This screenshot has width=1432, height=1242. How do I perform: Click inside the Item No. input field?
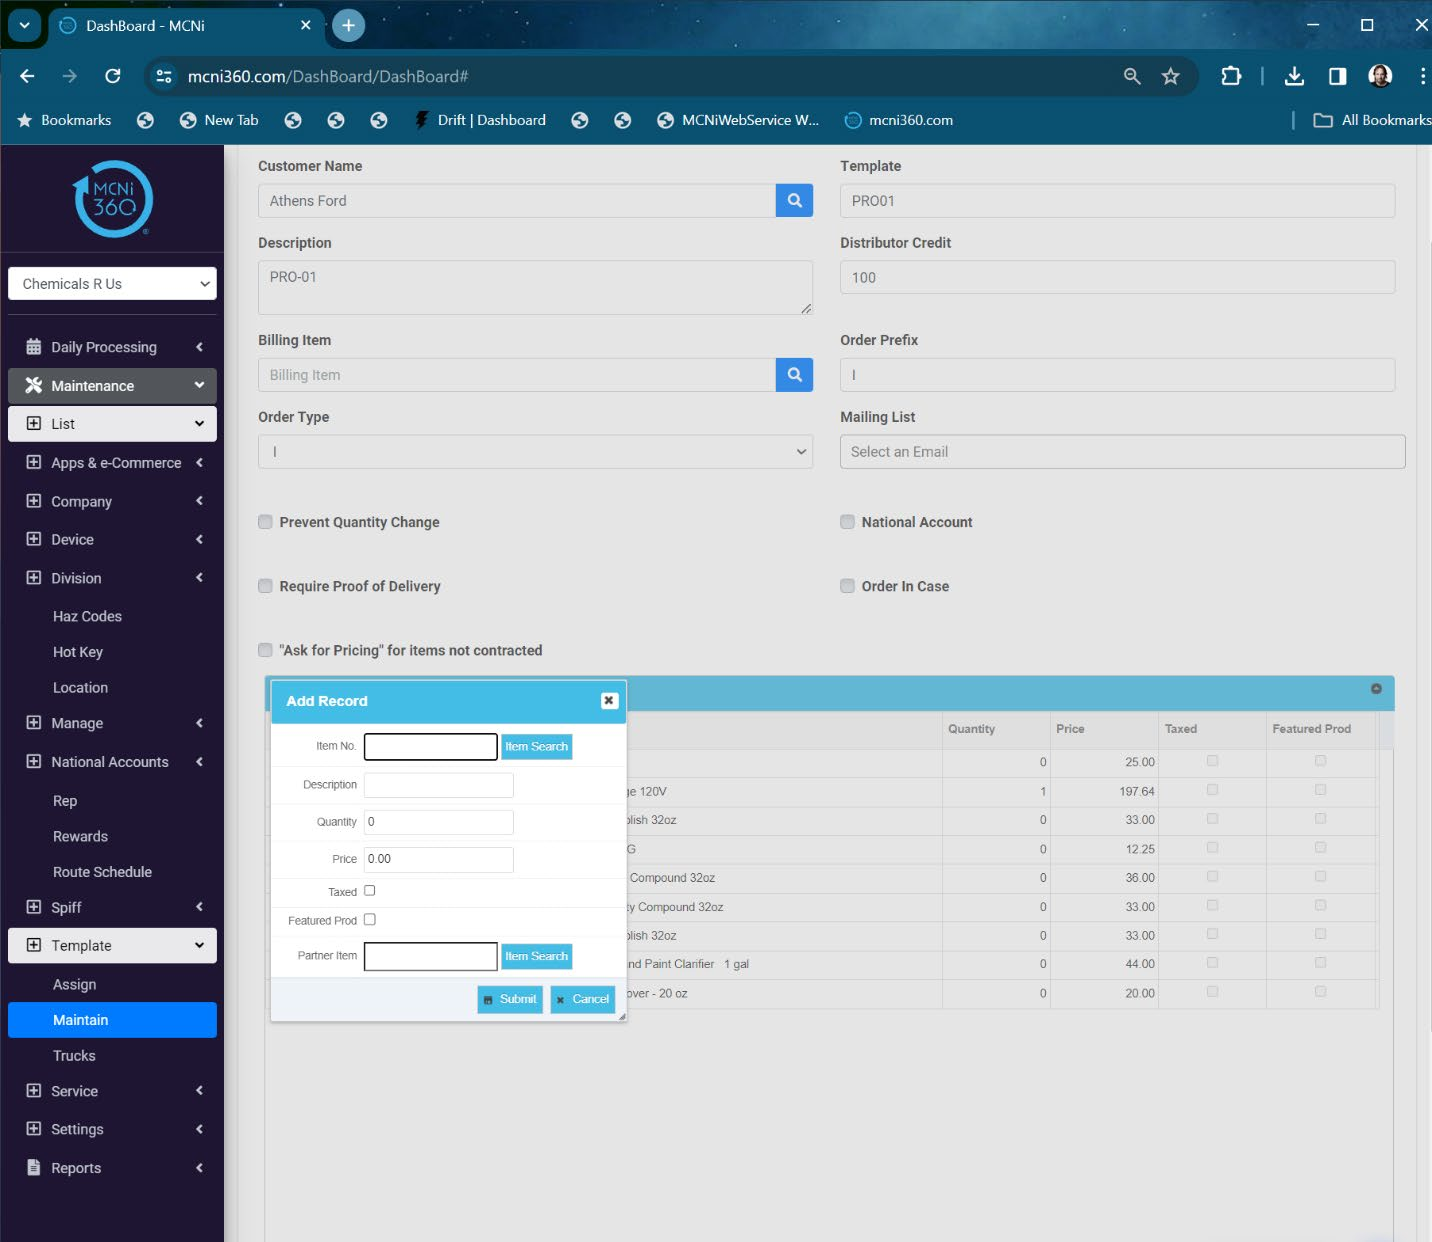pyautogui.click(x=430, y=746)
